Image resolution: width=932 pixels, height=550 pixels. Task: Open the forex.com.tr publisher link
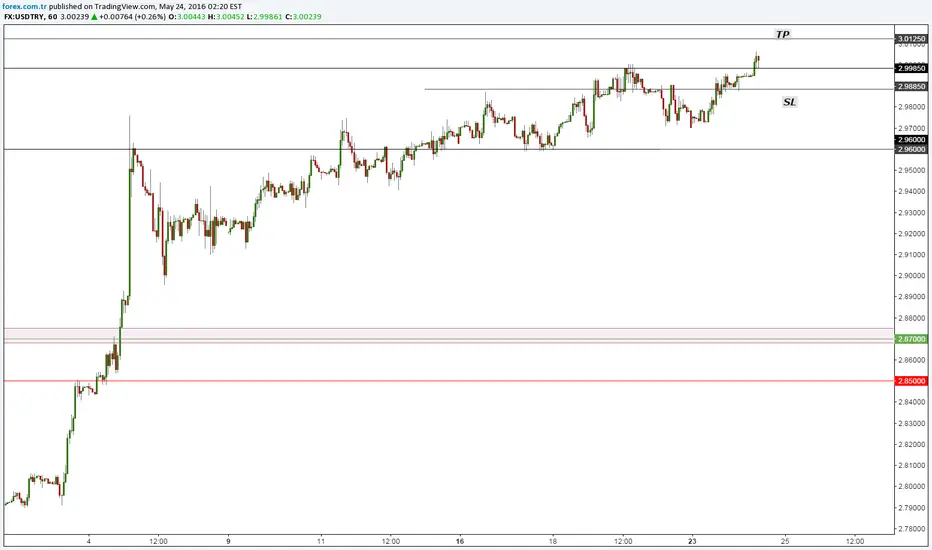click(25, 6)
